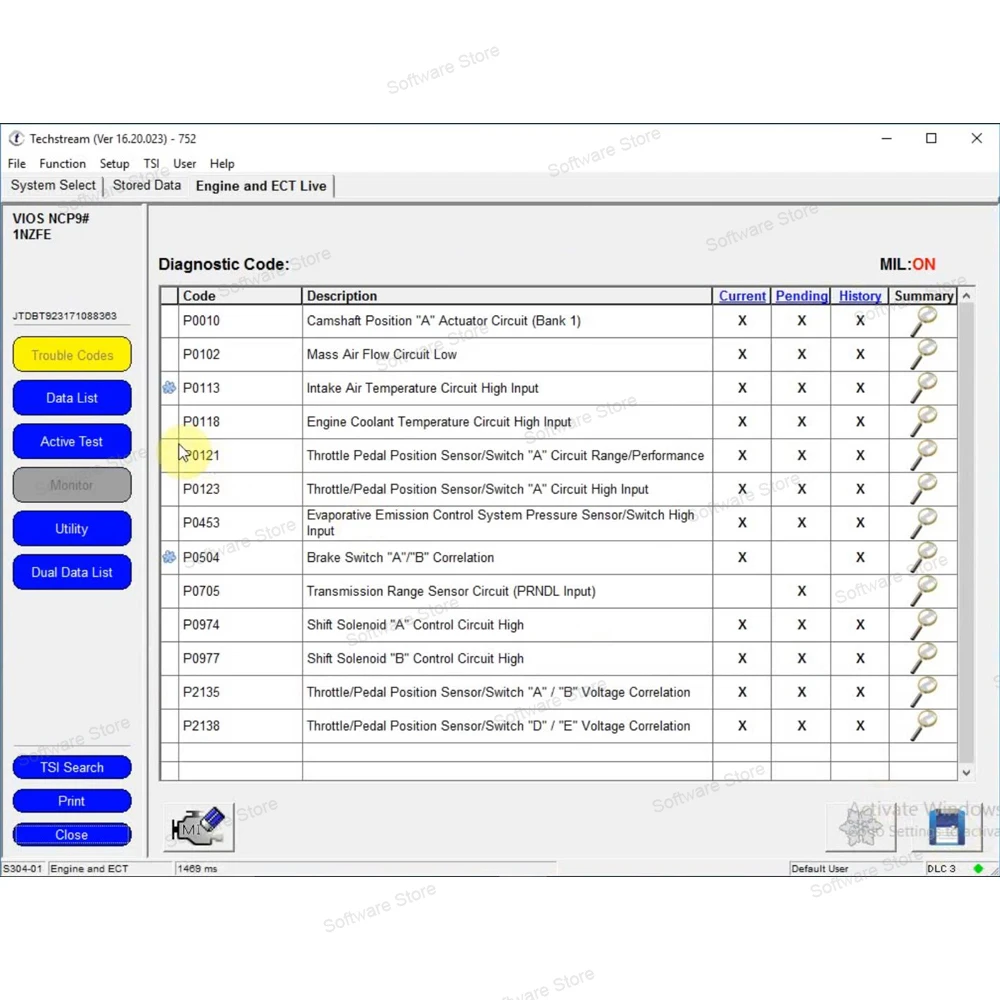The image size is (1000, 1000).
Task: Open the Help menu
Action: [222, 164]
